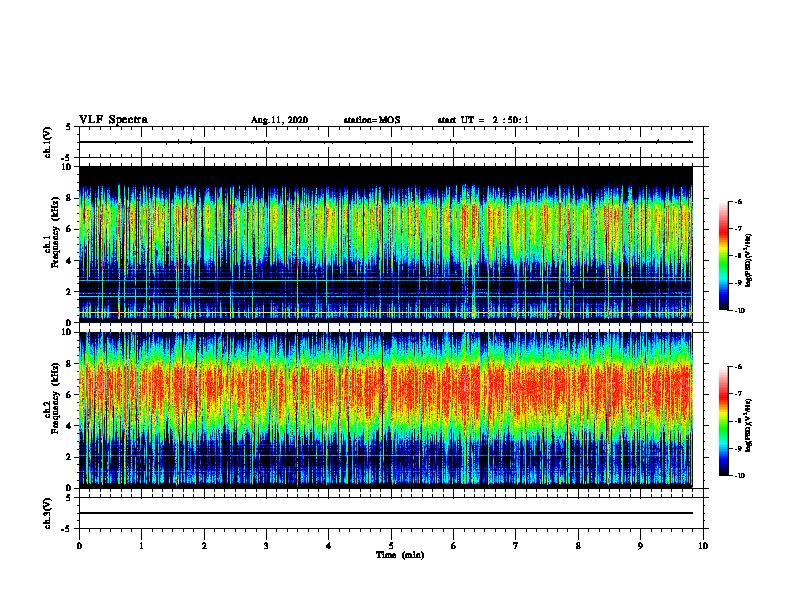Click the "1" minute time tick label
792x612 pixels.
[142, 546]
